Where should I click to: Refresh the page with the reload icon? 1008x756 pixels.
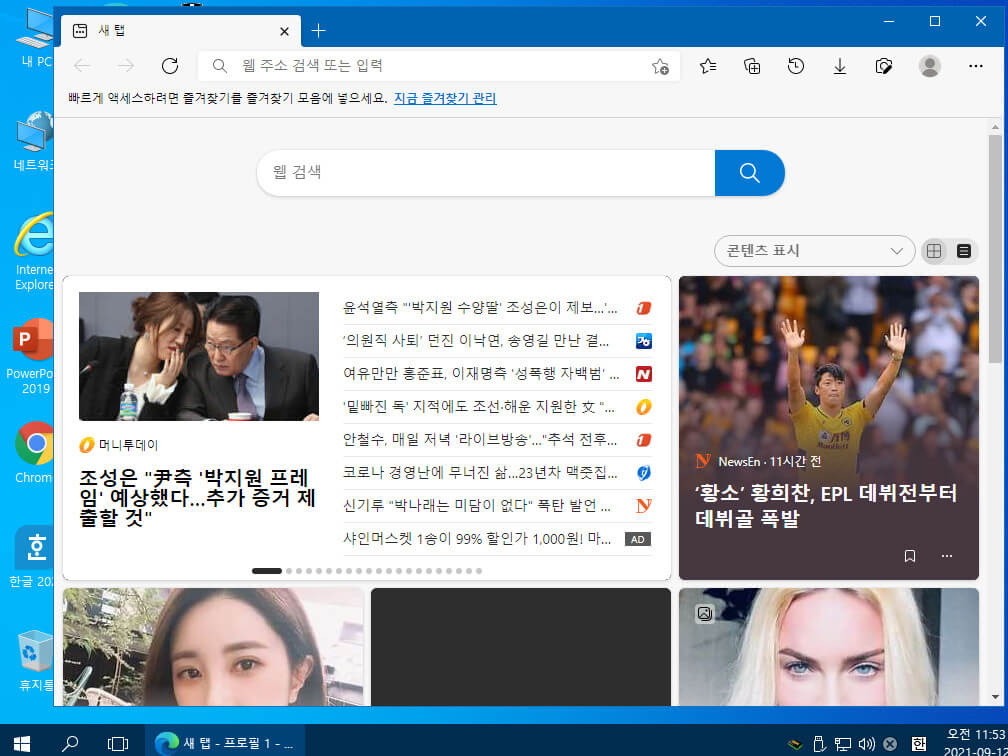170,66
